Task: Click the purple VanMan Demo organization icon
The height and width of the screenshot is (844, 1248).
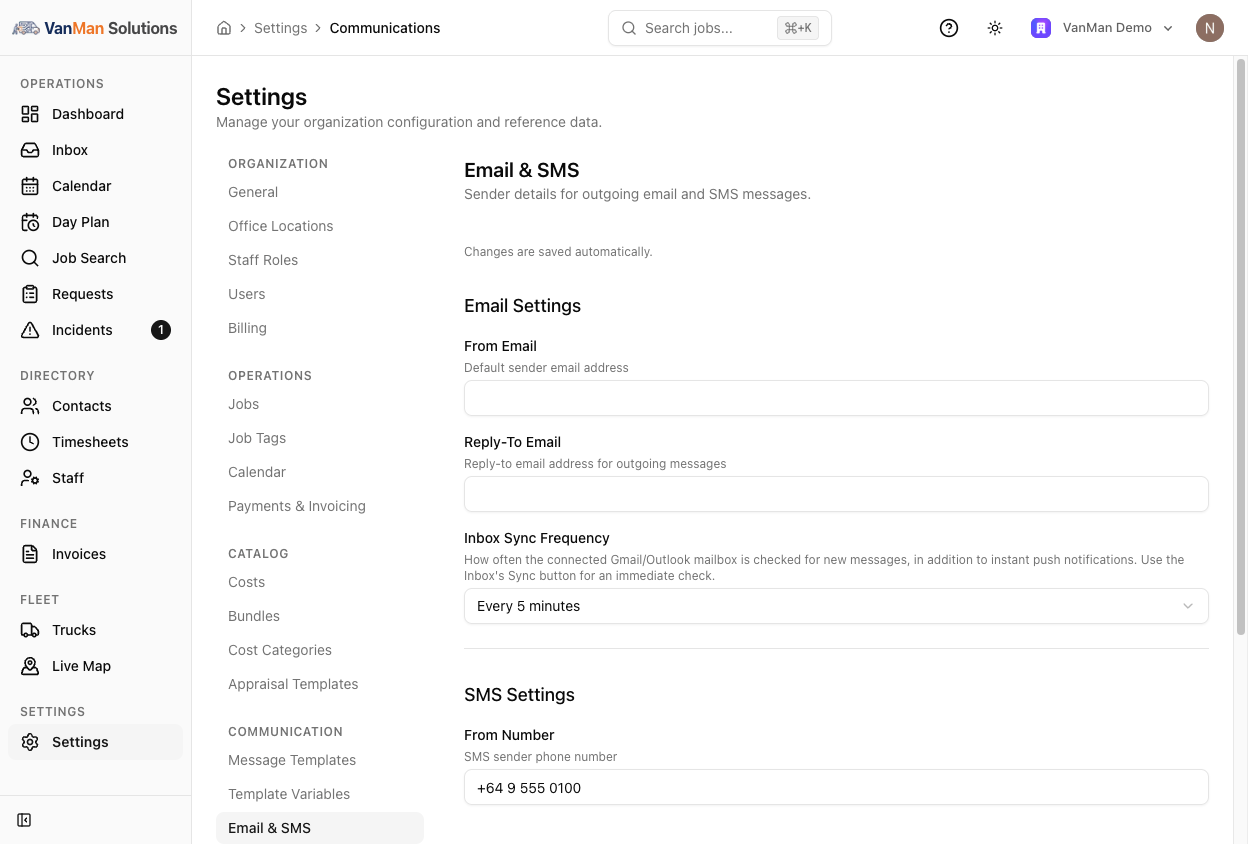Action: 1041,28
